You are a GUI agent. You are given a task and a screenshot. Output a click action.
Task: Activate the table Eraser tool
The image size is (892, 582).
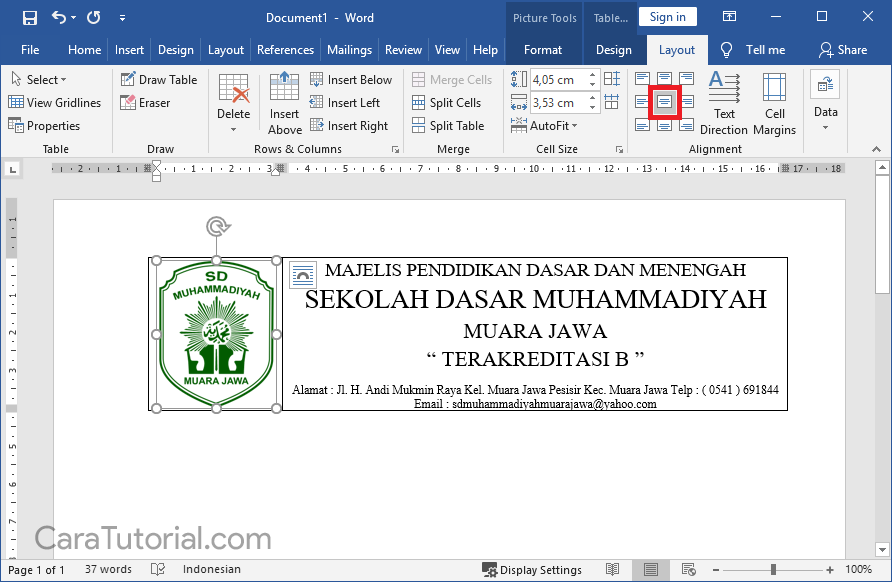tap(145, 103)
